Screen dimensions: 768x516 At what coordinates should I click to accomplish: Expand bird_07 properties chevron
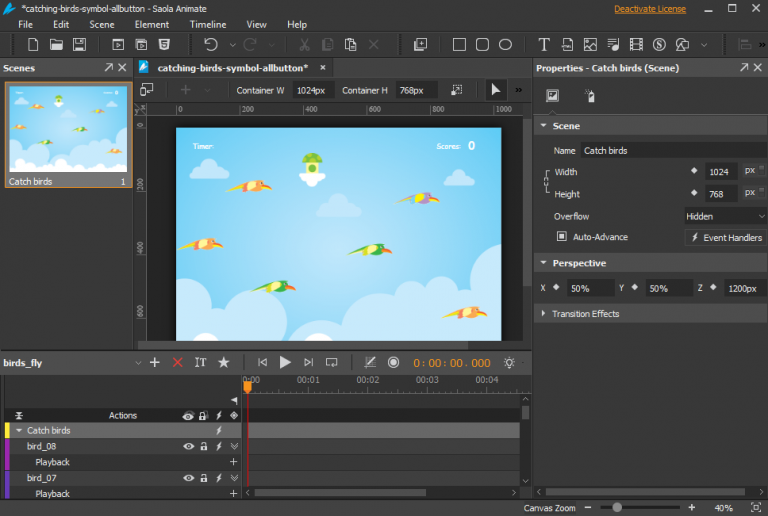coord(234,478)
